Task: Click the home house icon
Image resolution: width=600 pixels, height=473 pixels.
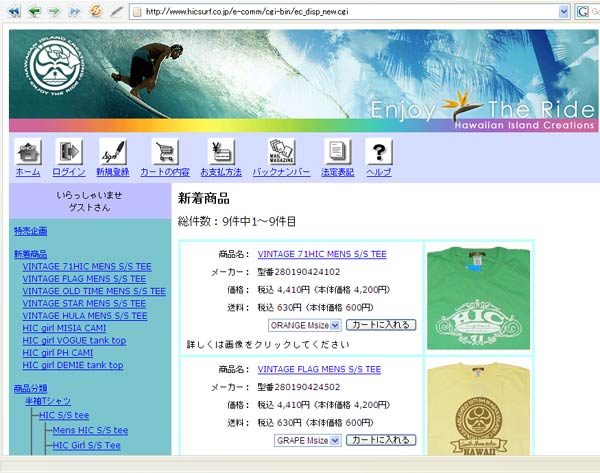Action: 28,152
